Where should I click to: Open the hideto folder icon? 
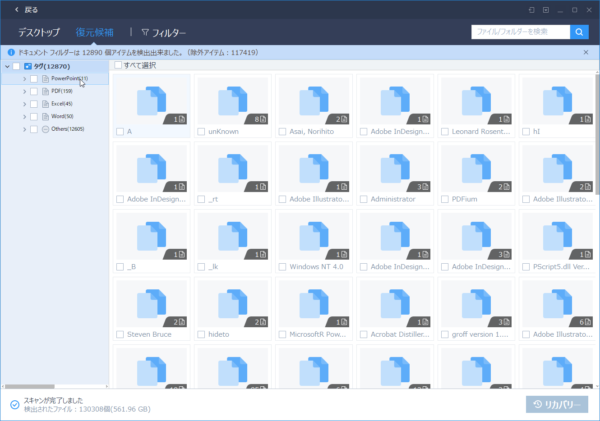coord(233,304)
